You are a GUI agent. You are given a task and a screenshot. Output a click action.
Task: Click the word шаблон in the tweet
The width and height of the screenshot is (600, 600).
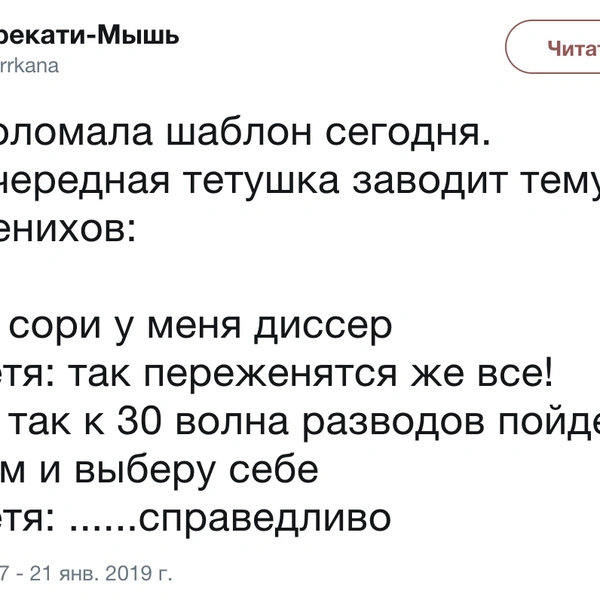[x=239, y=132]
